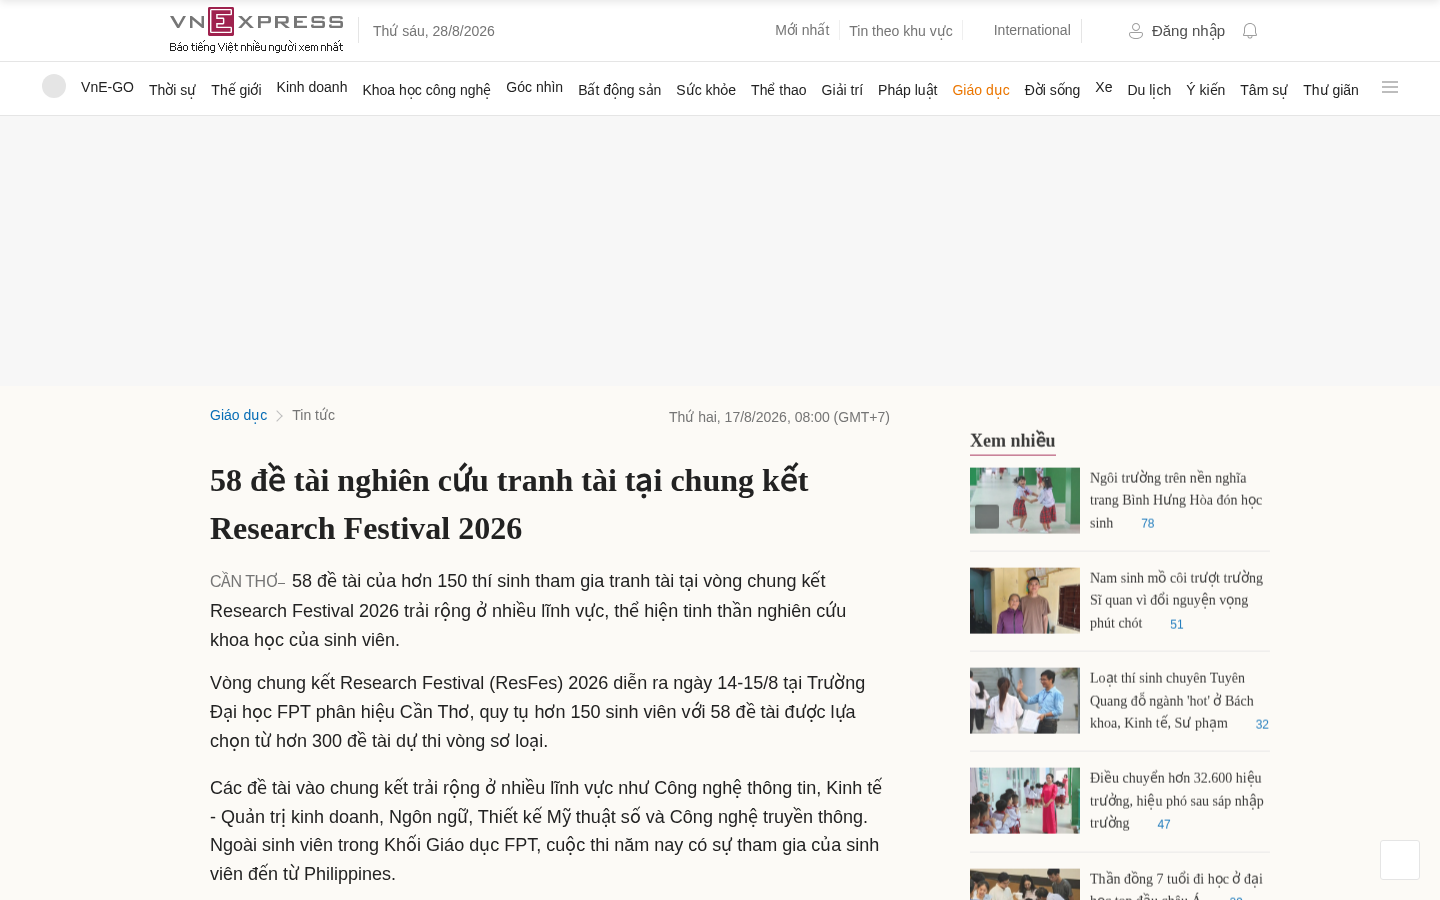This screenshot has height=900, width=1440.
Task: Go to Góc nhìn
Action: click(x=534, y=87)
